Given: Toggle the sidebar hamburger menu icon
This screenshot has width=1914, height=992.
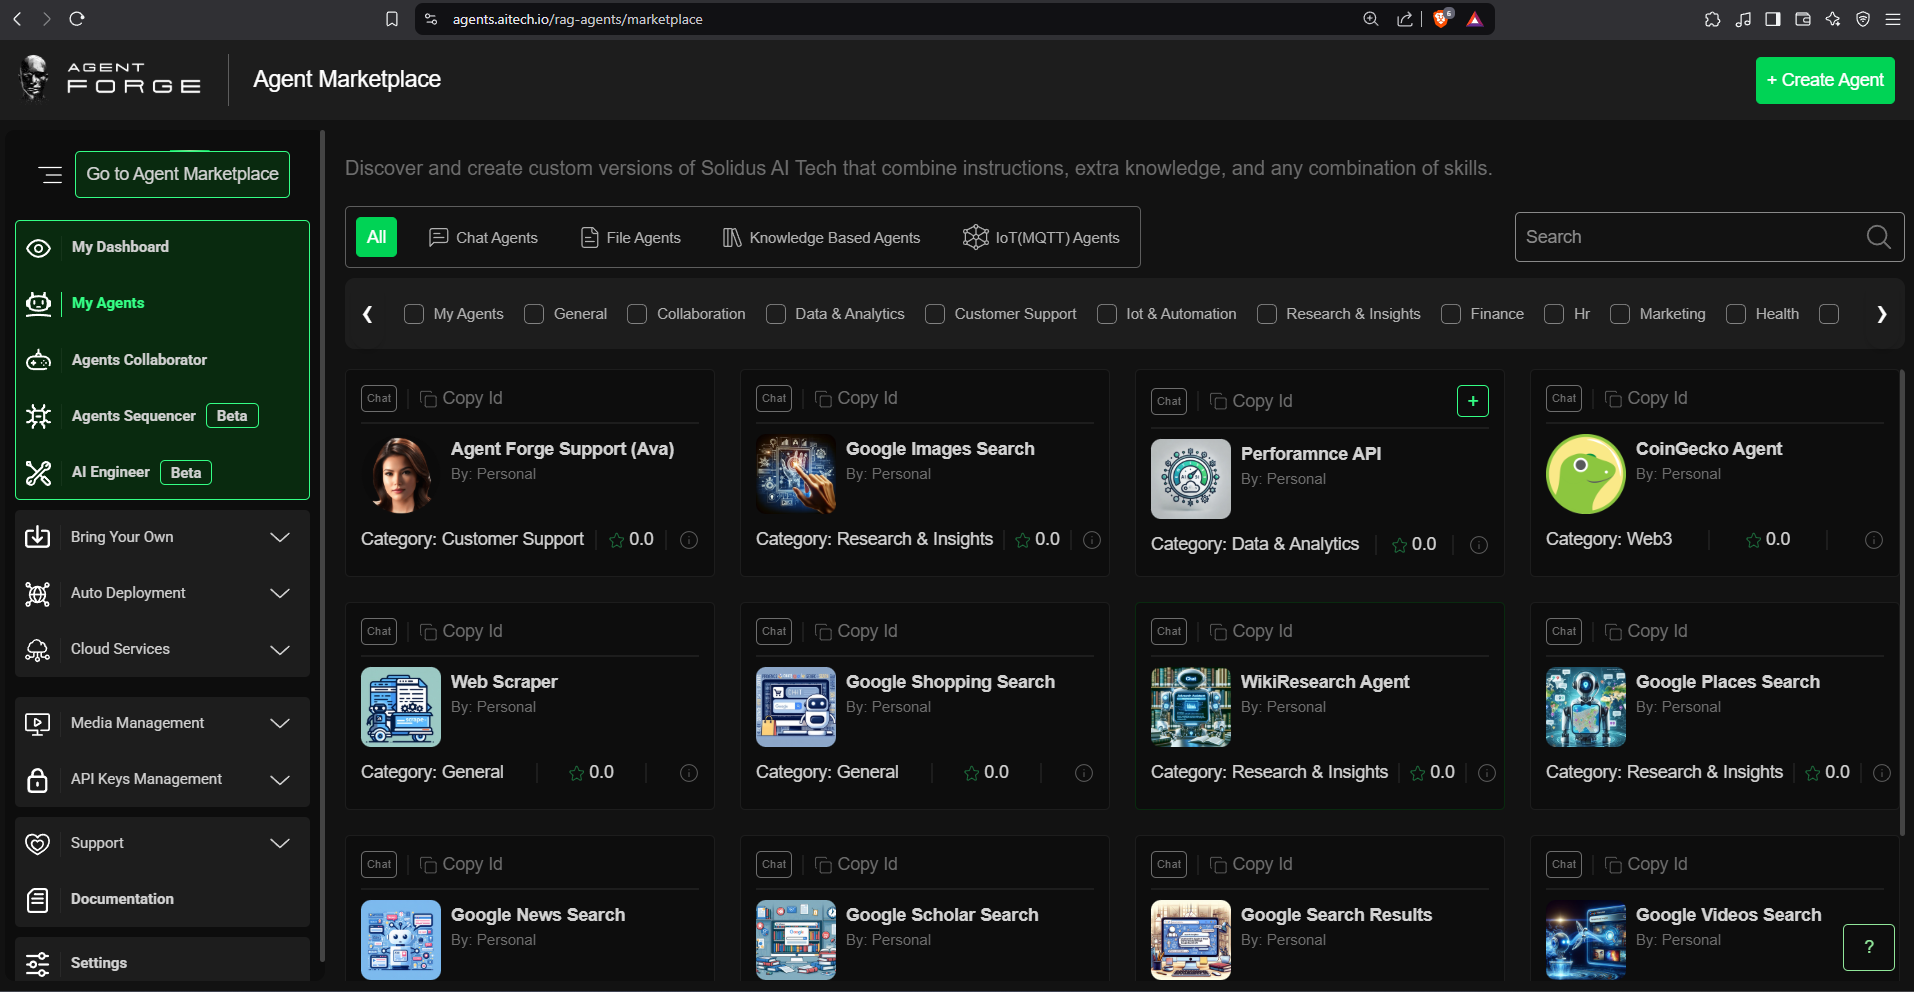Looking at the screenshot, I should [50, 175].
